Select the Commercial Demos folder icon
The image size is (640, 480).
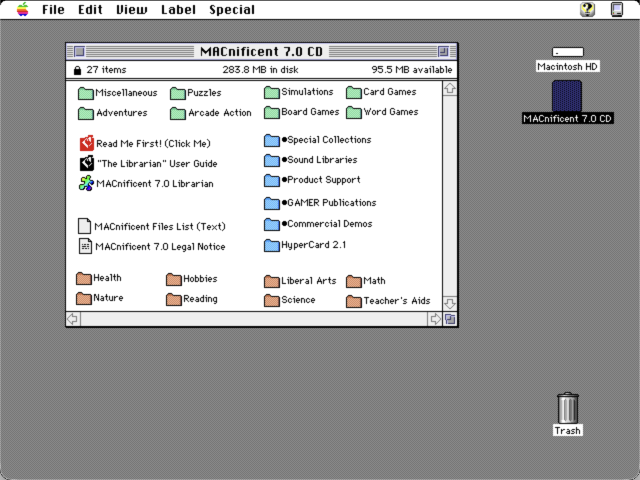pos(271,225)
